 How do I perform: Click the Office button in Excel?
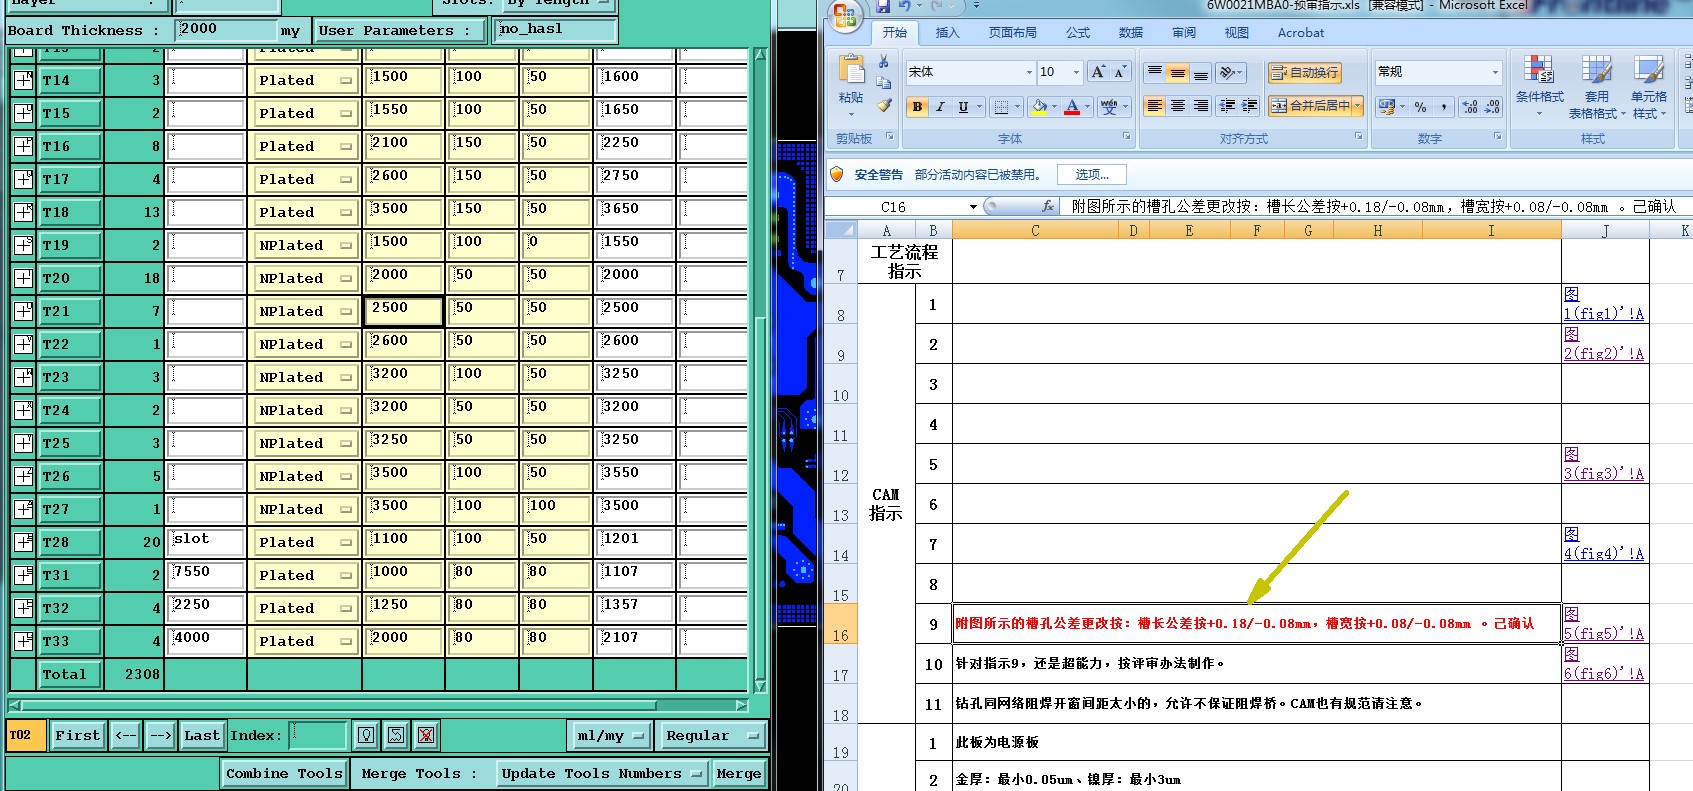click(845, 14)
